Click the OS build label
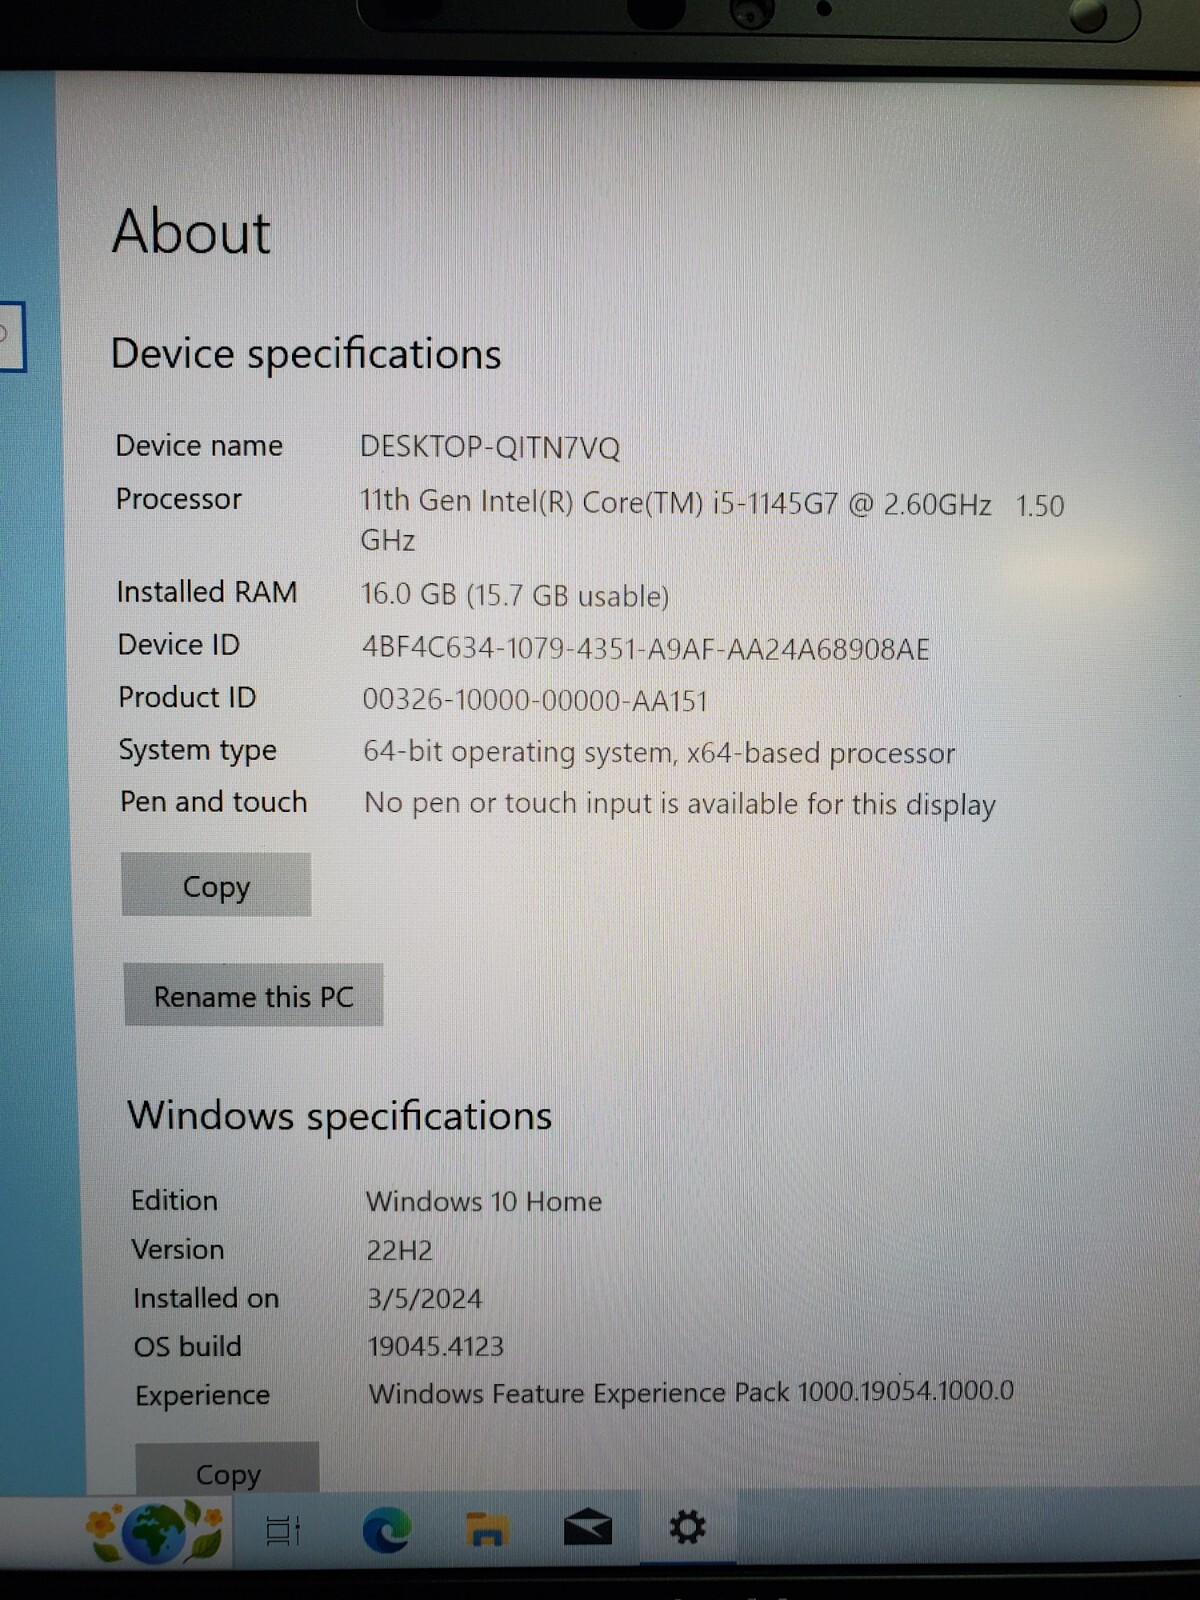1200x1600 pixels. [x=188, y=1346]
